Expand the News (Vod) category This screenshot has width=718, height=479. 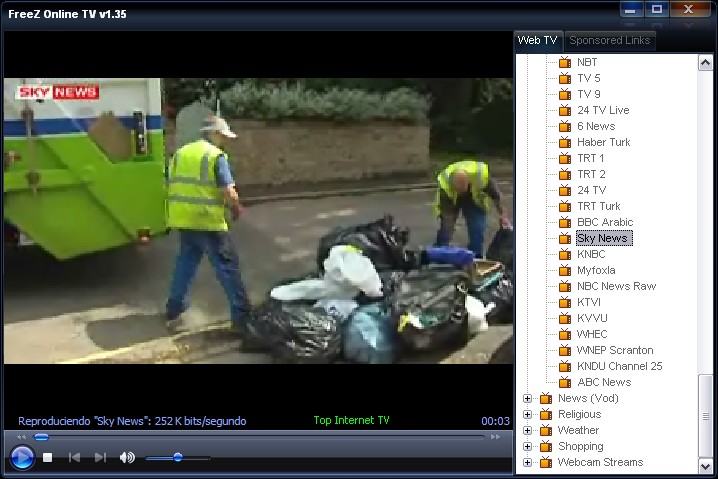click(x=528, y=398)
